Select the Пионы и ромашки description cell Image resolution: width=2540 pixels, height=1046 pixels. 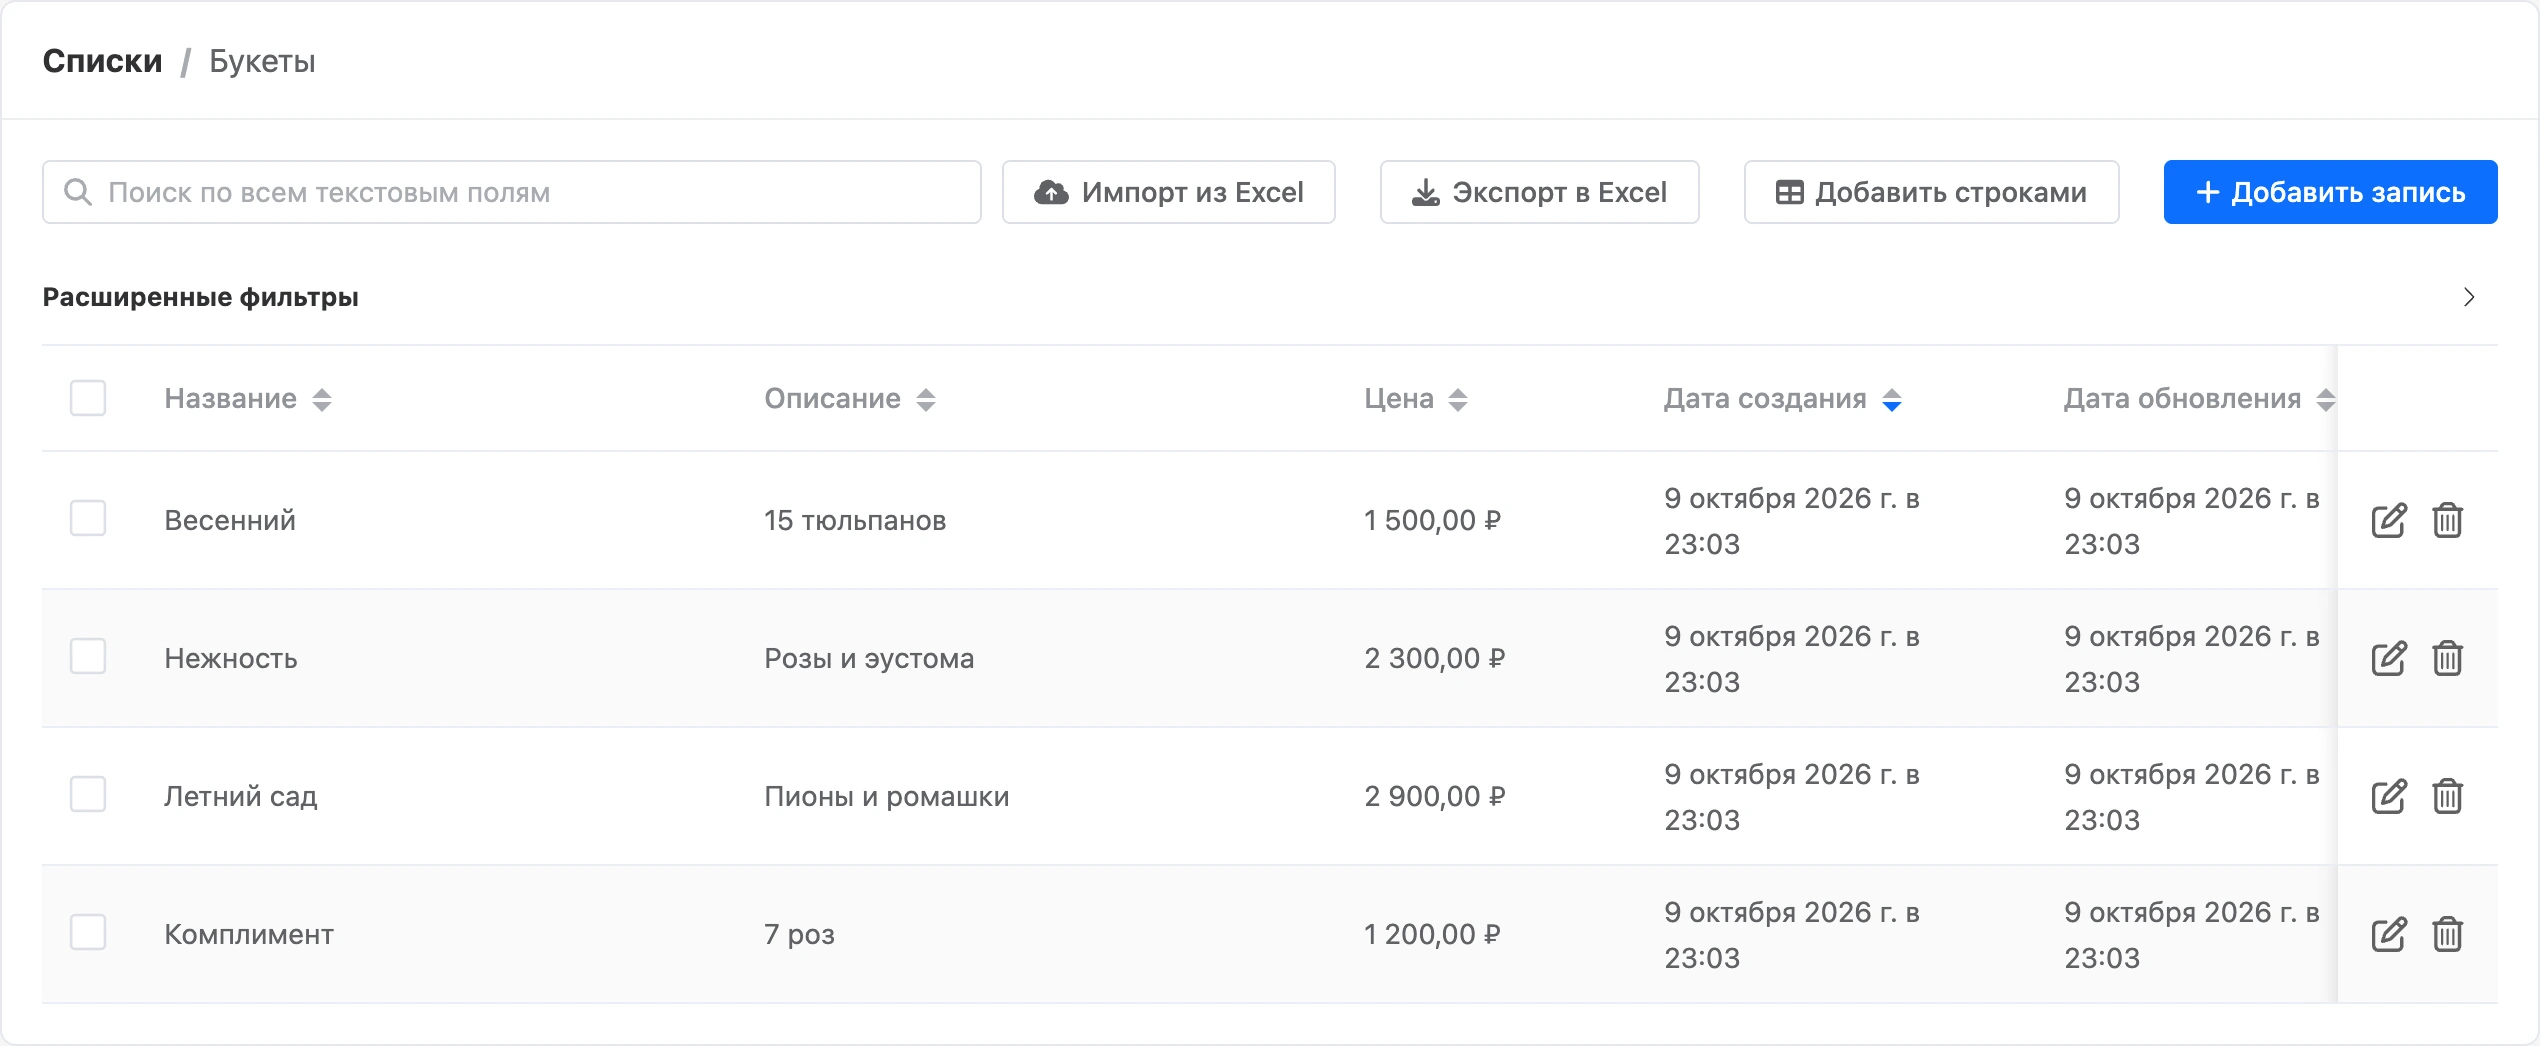887,796
